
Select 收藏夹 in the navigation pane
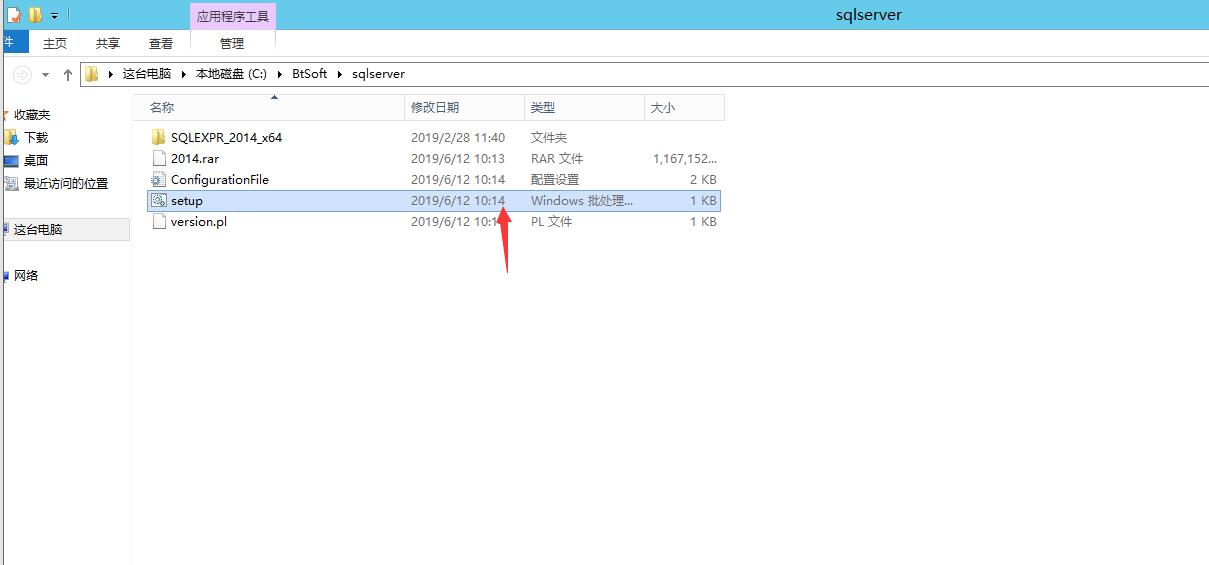tap(32, 115)
